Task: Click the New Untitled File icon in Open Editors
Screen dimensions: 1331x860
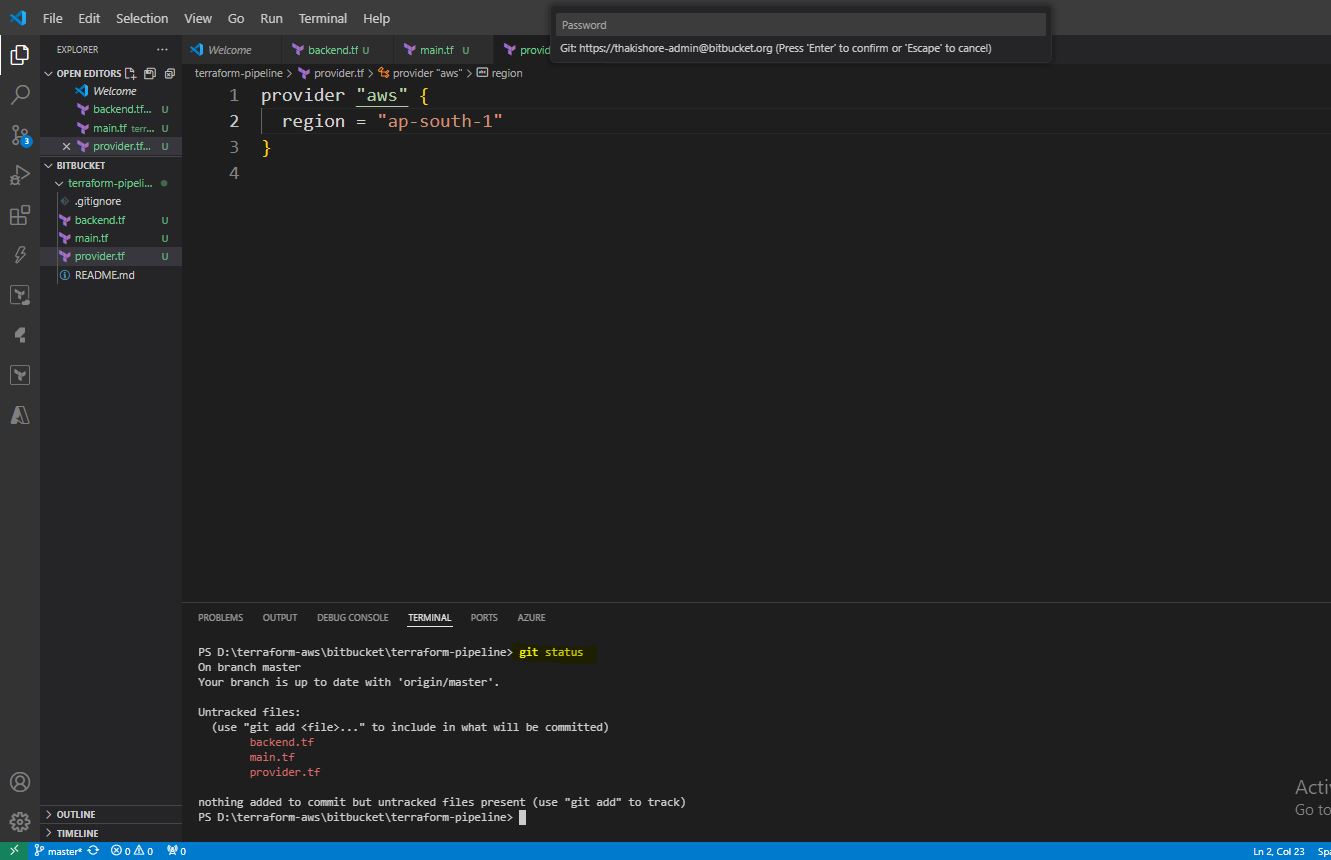Action: tap(130, 73)
